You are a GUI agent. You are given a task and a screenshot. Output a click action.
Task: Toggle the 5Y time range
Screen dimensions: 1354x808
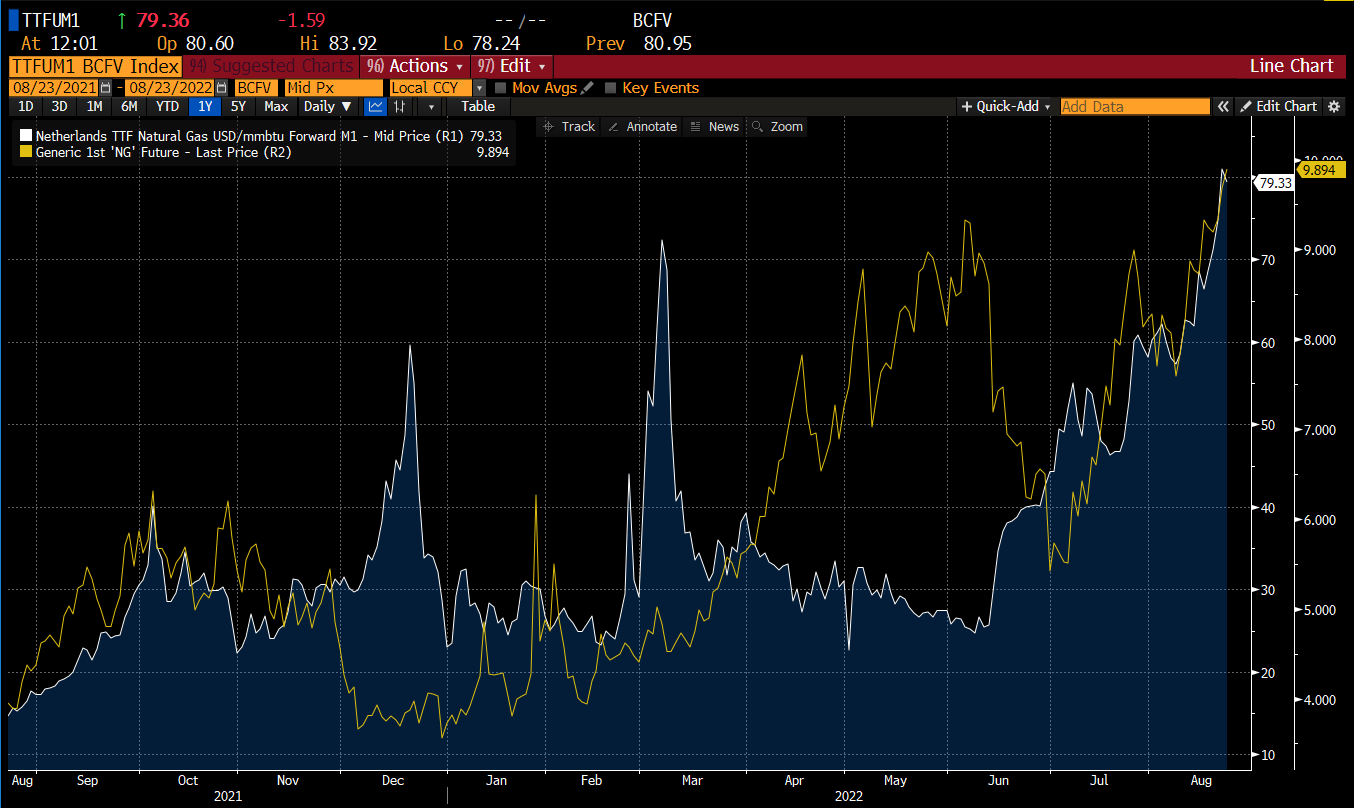pyautogui.click(x=238, y=106)
